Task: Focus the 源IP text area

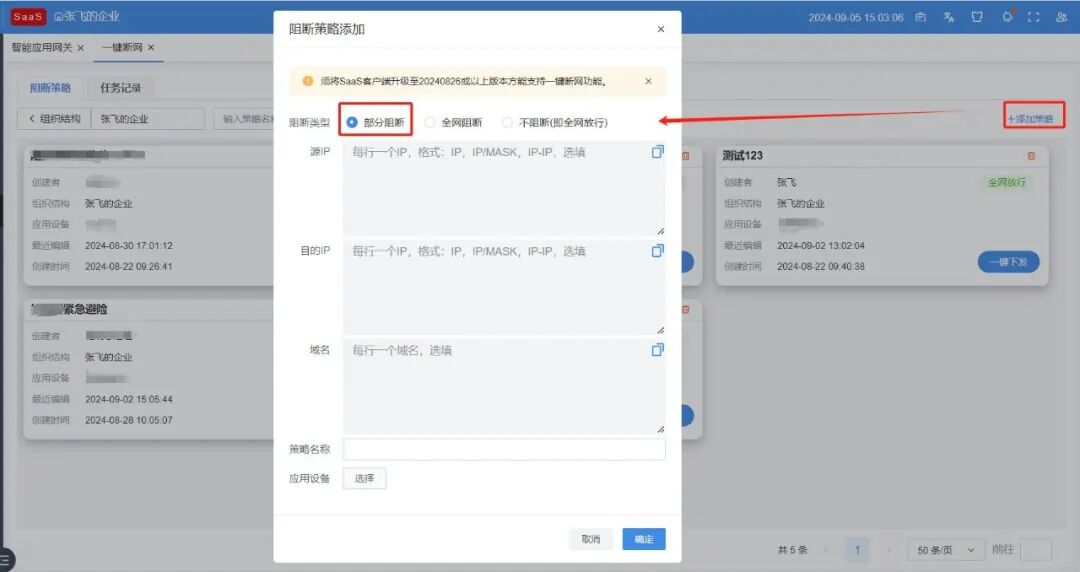Action: pos(504,188)
